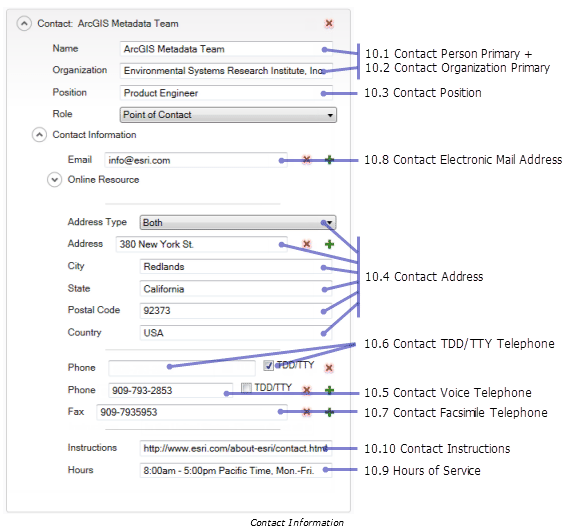Screen dimensions: 573x527
Task: Click the Fax field 909-7935953
Action: coord(192,412)
